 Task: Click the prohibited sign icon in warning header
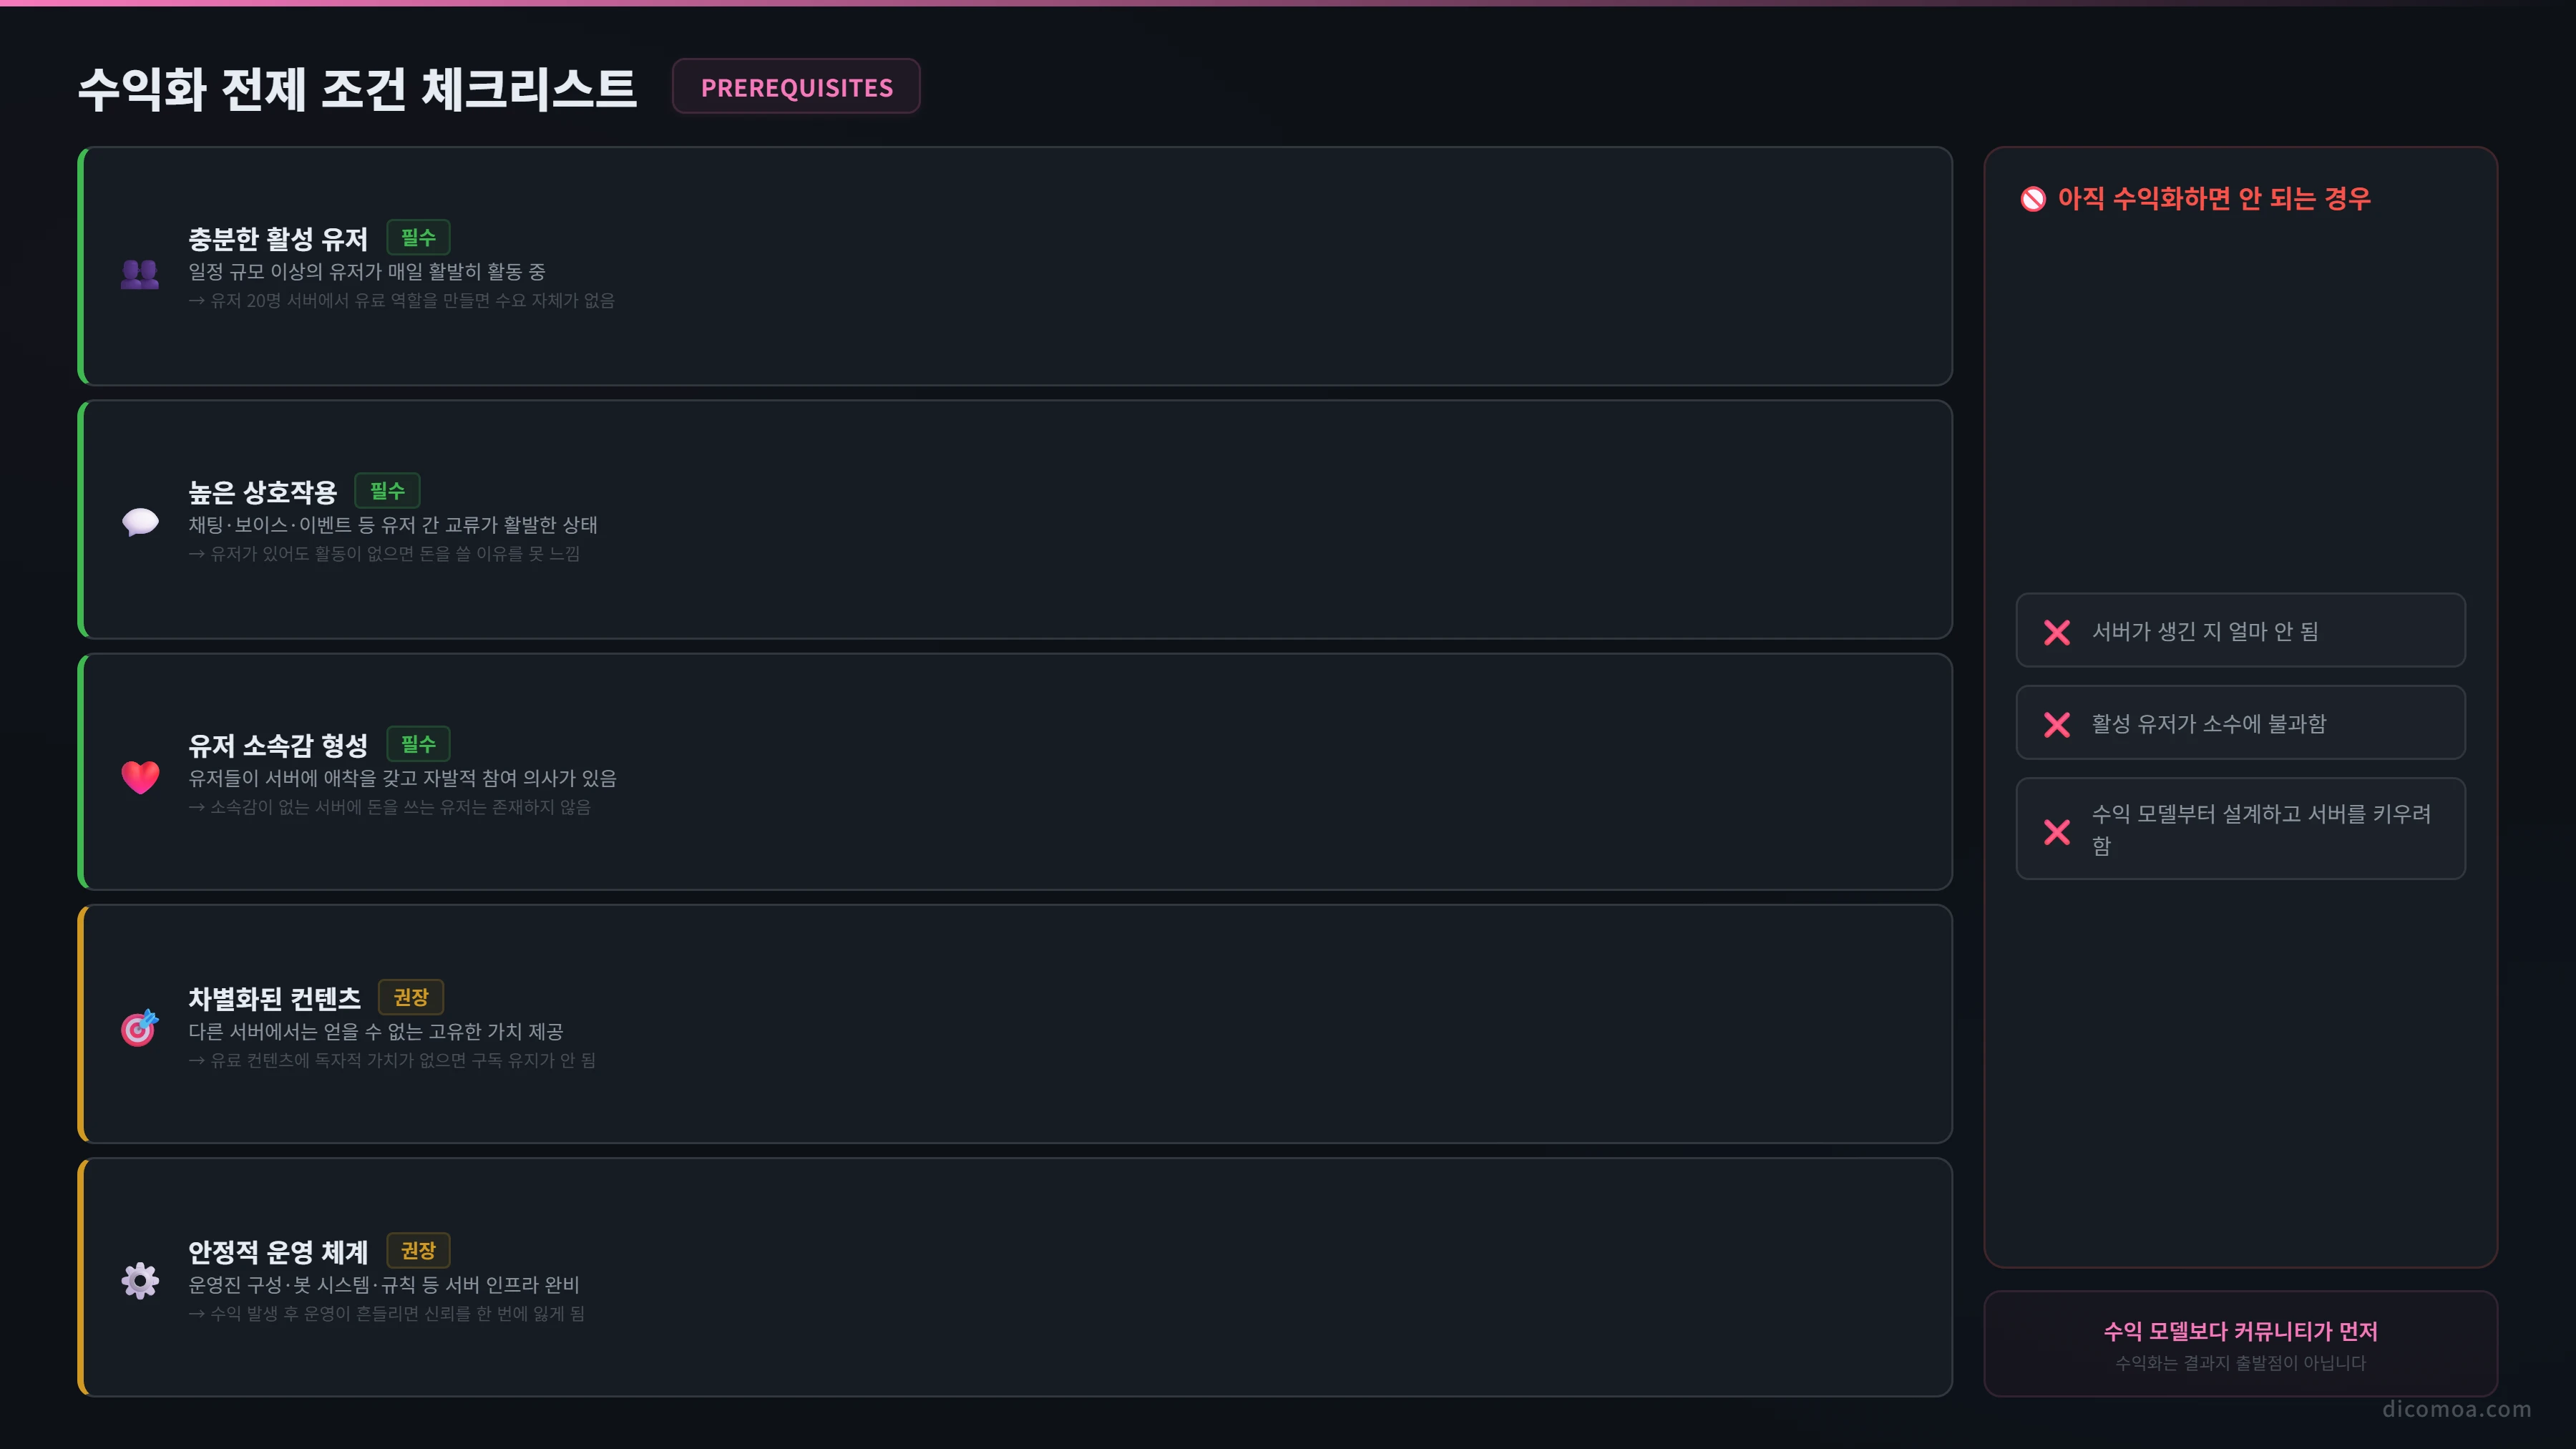click(2033, 199)
